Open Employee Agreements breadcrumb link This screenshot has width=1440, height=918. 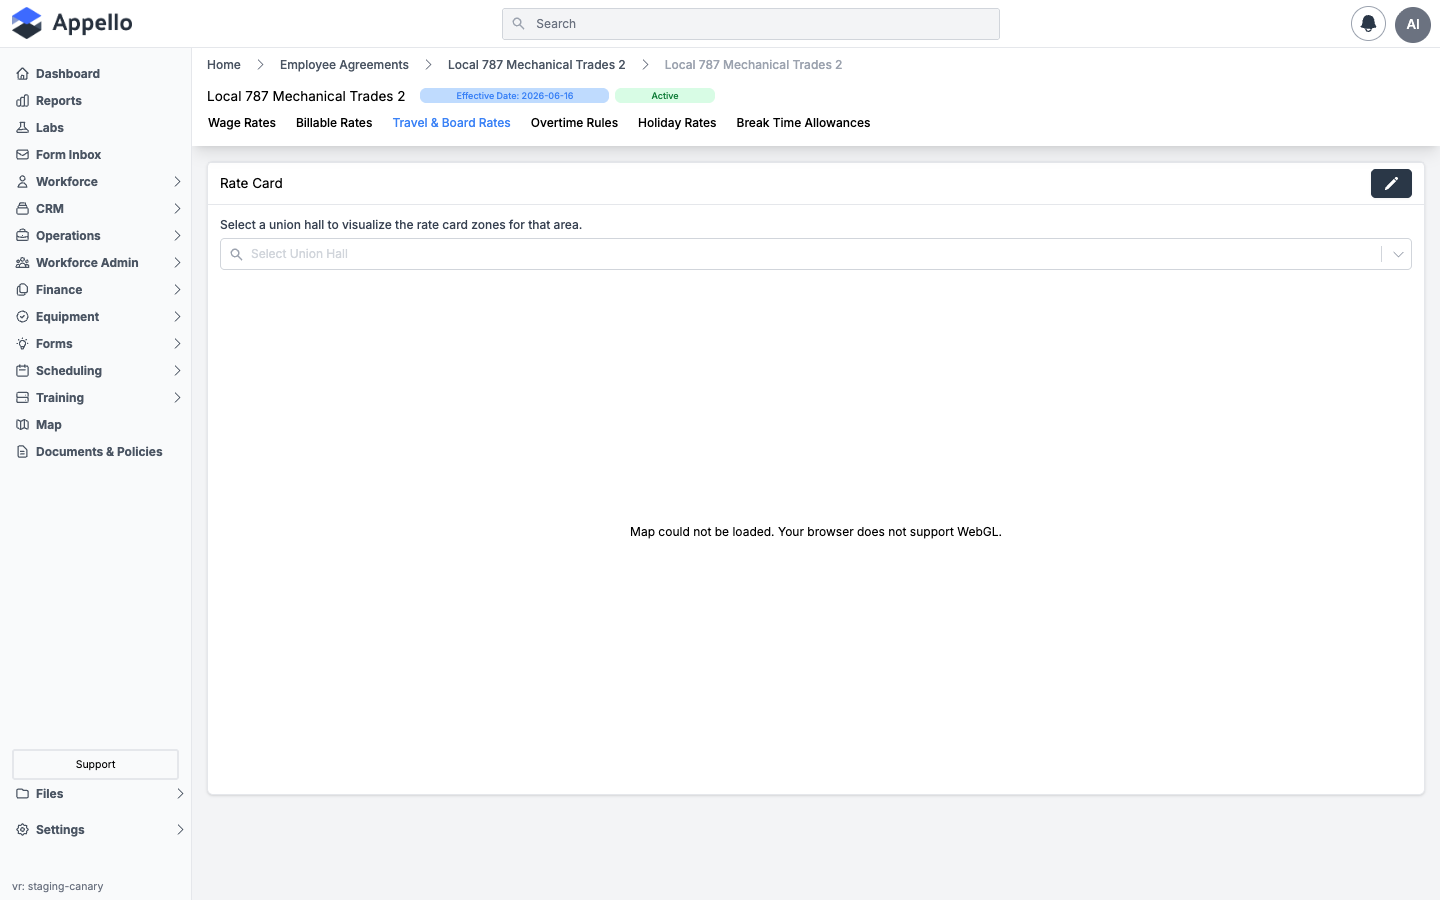[344, 65]
